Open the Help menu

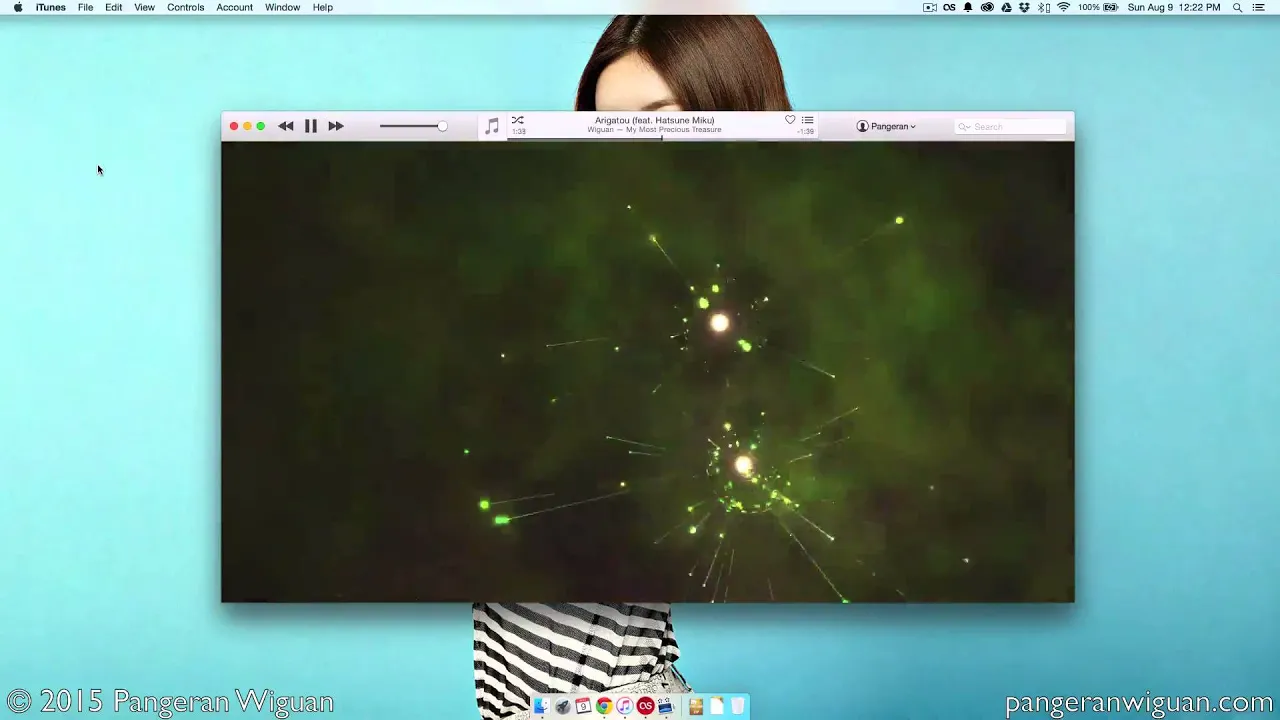[x=323, y=7]
